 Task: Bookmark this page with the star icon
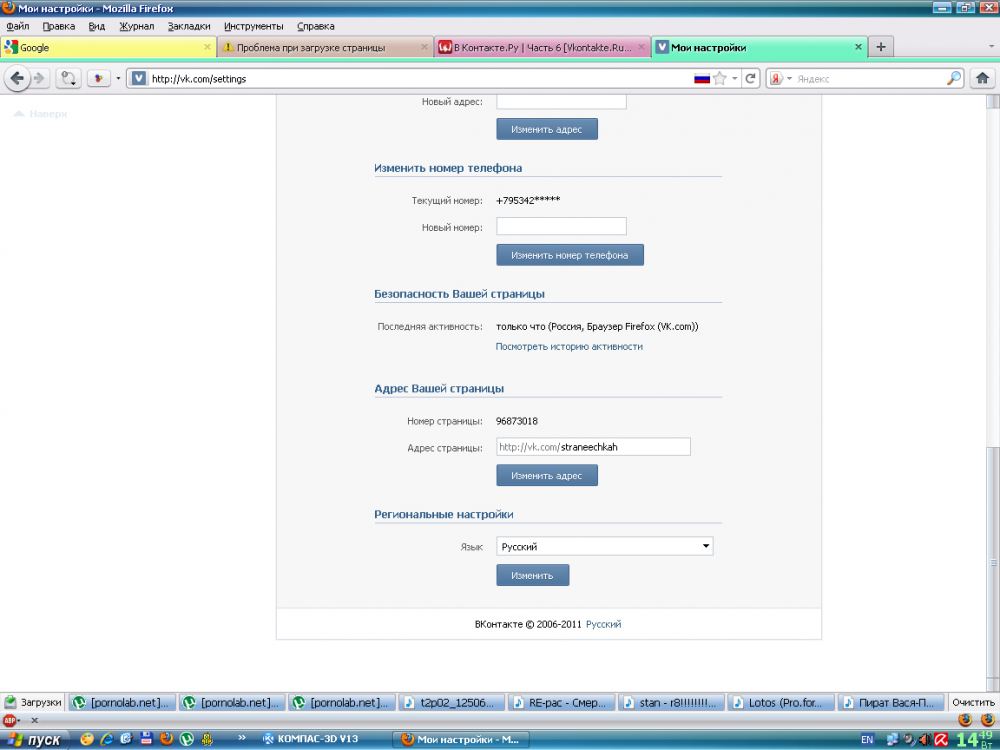(720, 78)
